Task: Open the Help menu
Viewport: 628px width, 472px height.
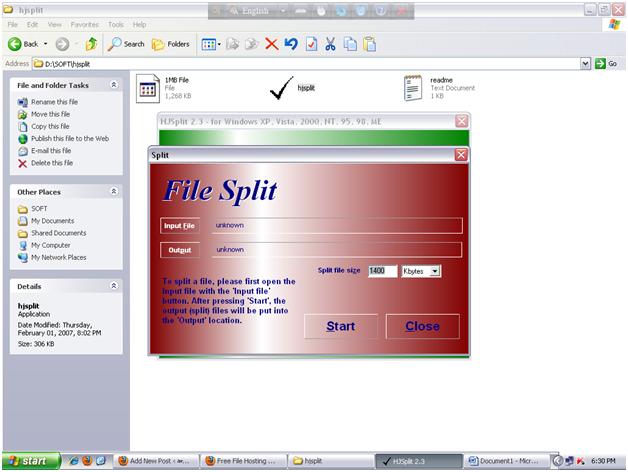Action: 139,24
